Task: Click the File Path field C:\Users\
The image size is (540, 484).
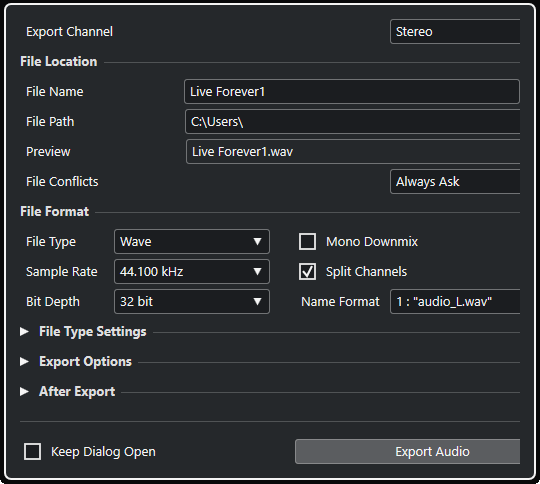Action: point(353,122)
